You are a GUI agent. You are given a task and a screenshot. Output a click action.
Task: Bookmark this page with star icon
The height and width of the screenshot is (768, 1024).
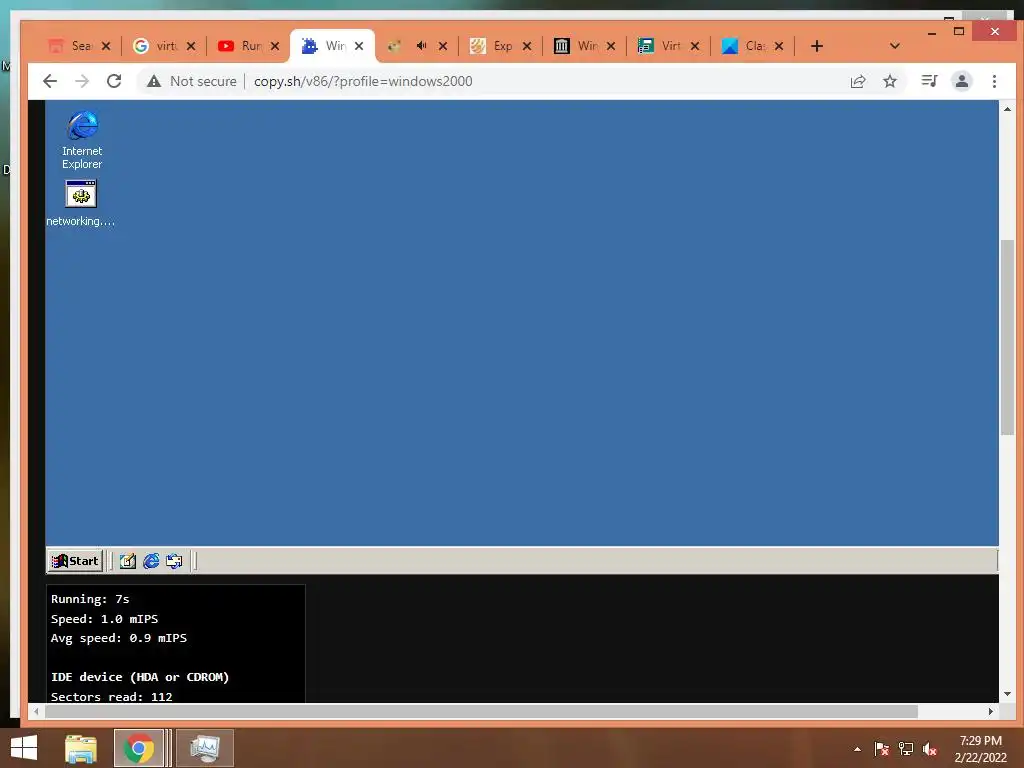(889, 81)
